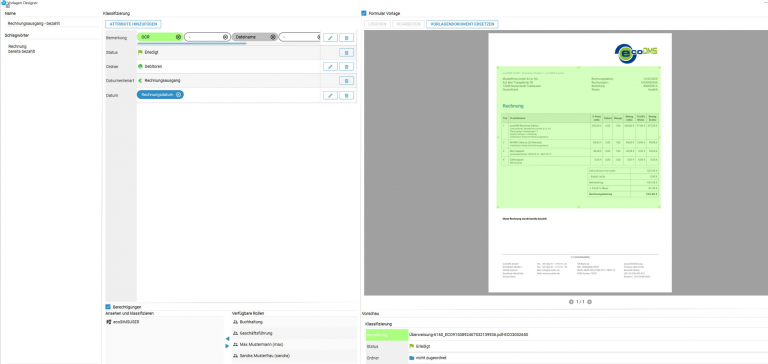The height and width of the screenshot is (364, 768).
Task: Remove the green OCR chip
Action: pyautogui.click(x=178, y=37)
